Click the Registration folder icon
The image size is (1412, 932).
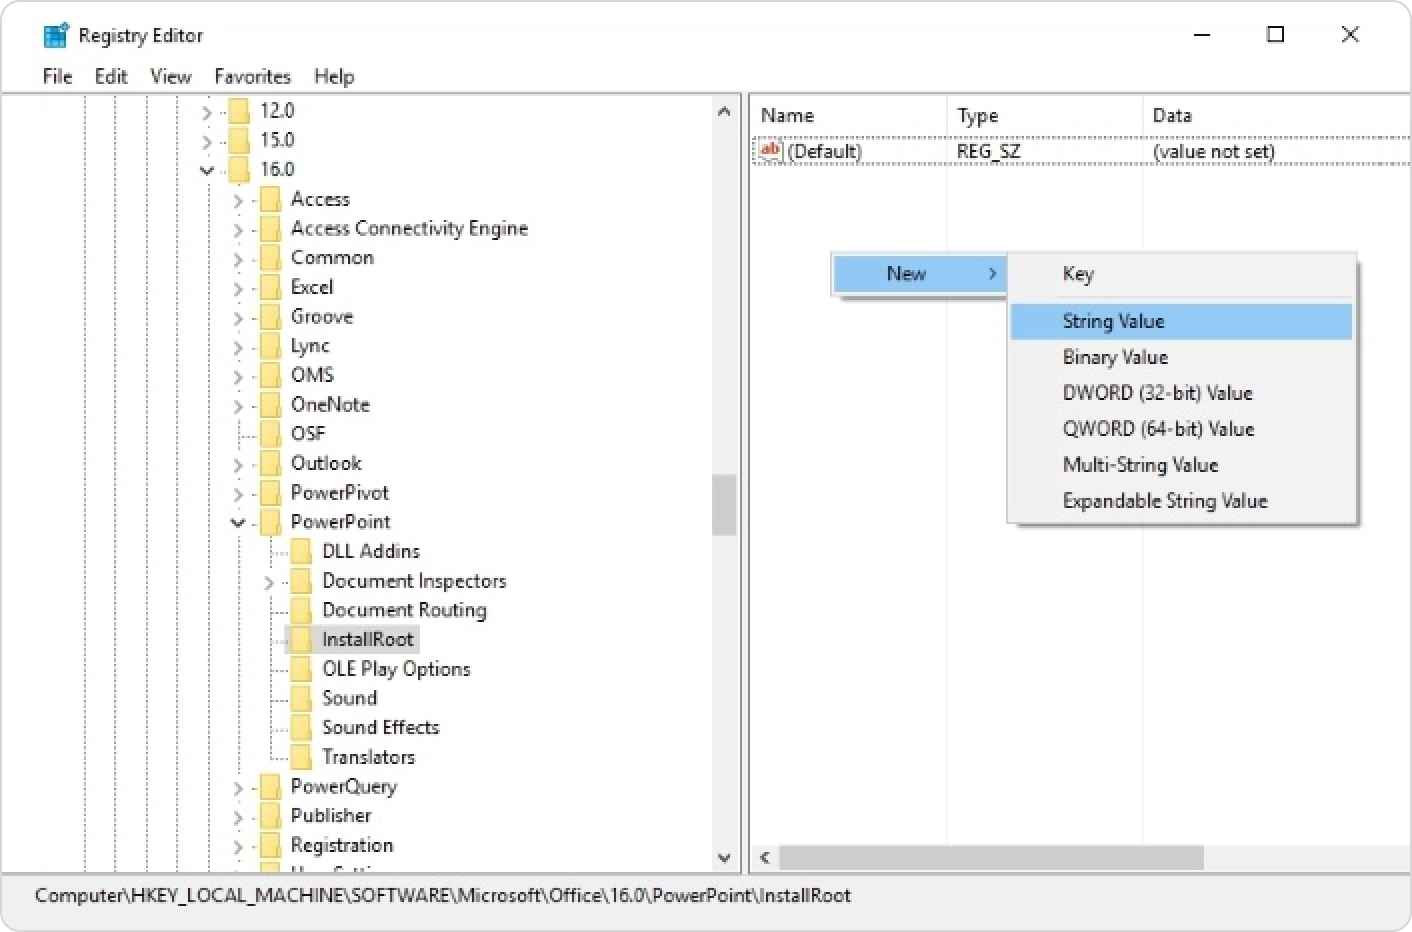269,845
